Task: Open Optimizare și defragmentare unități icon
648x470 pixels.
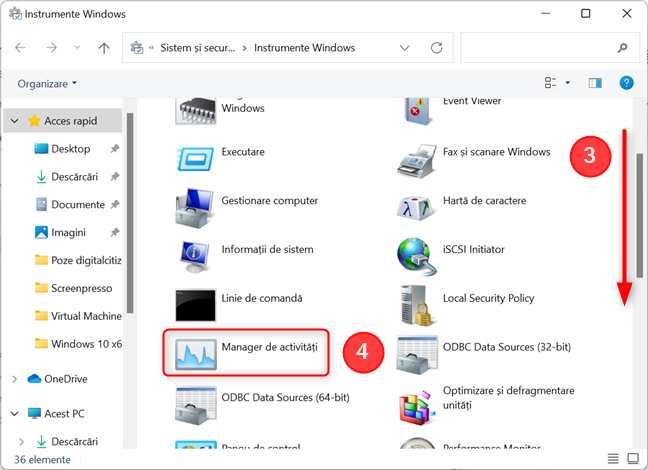Action: 417,407
